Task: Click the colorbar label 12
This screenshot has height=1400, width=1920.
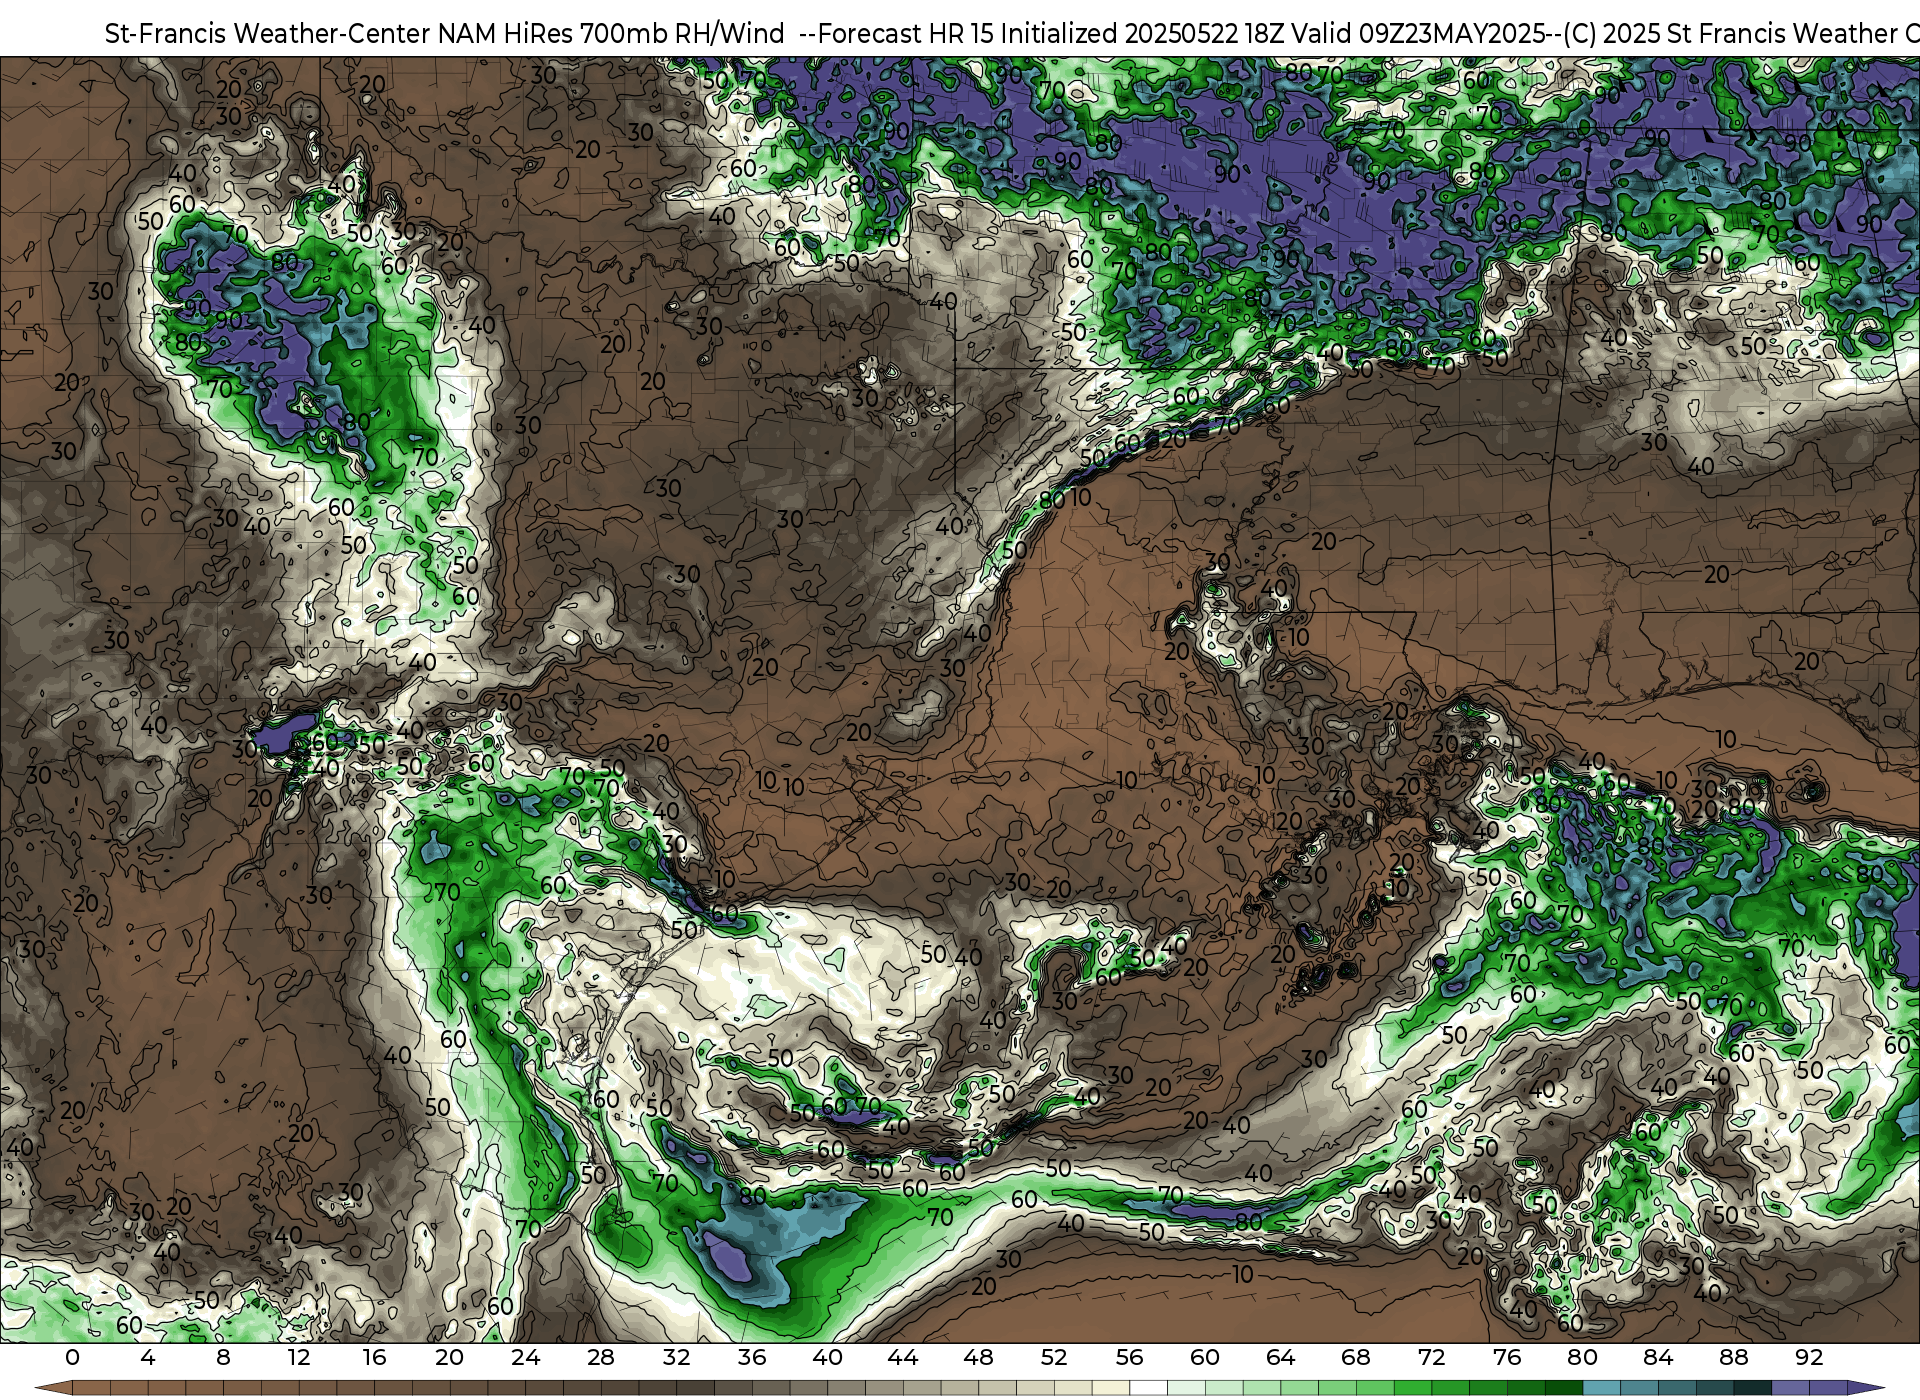Action: pos(299,1357)
